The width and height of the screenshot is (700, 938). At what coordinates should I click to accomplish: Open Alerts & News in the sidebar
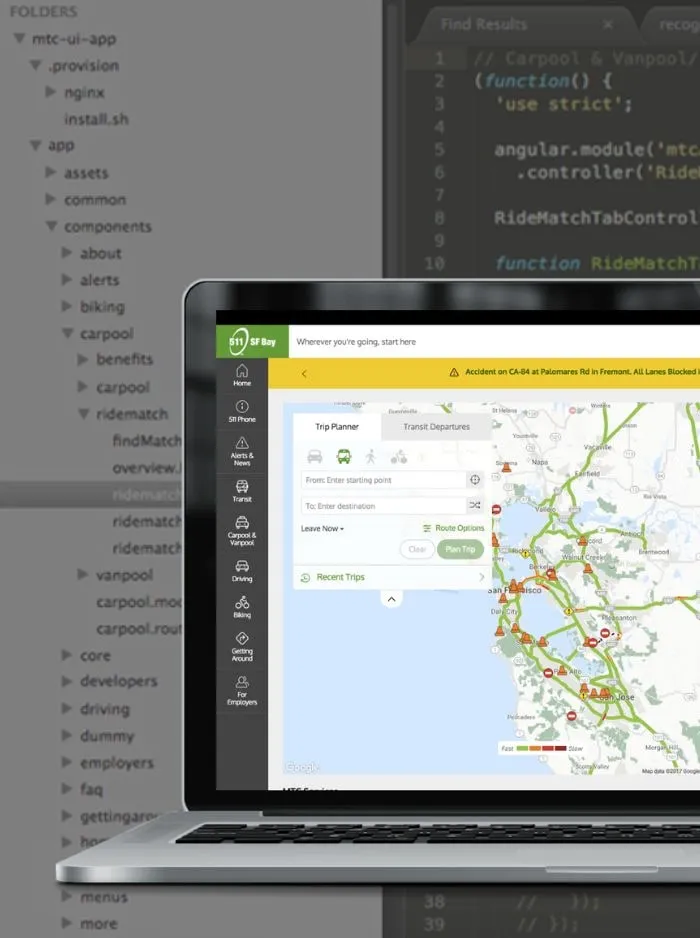(x=242, y=451)
